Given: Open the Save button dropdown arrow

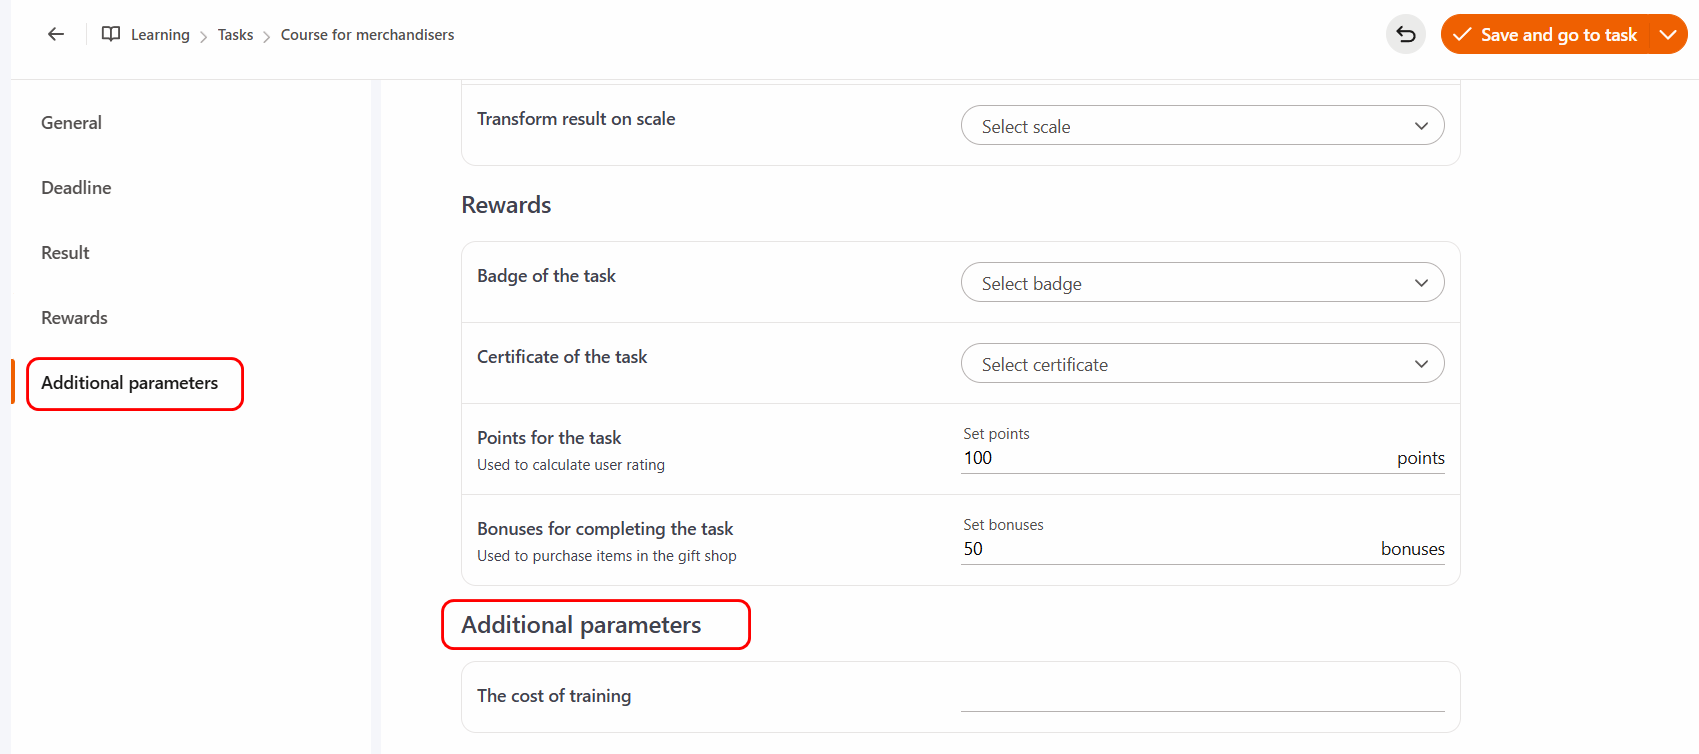Looking at the screenshot, I should point(1667,35).
